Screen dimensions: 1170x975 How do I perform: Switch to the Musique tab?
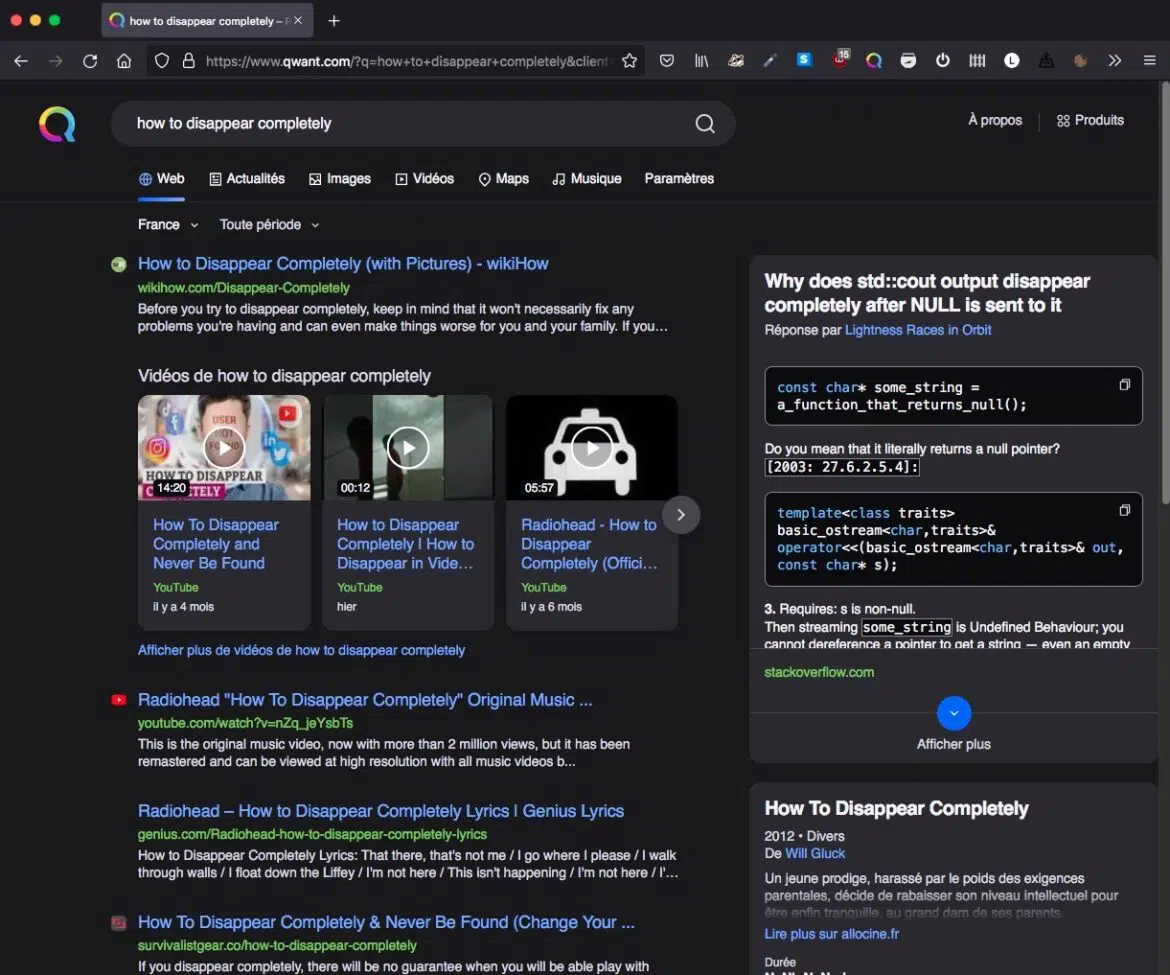(x=586, y=179)
